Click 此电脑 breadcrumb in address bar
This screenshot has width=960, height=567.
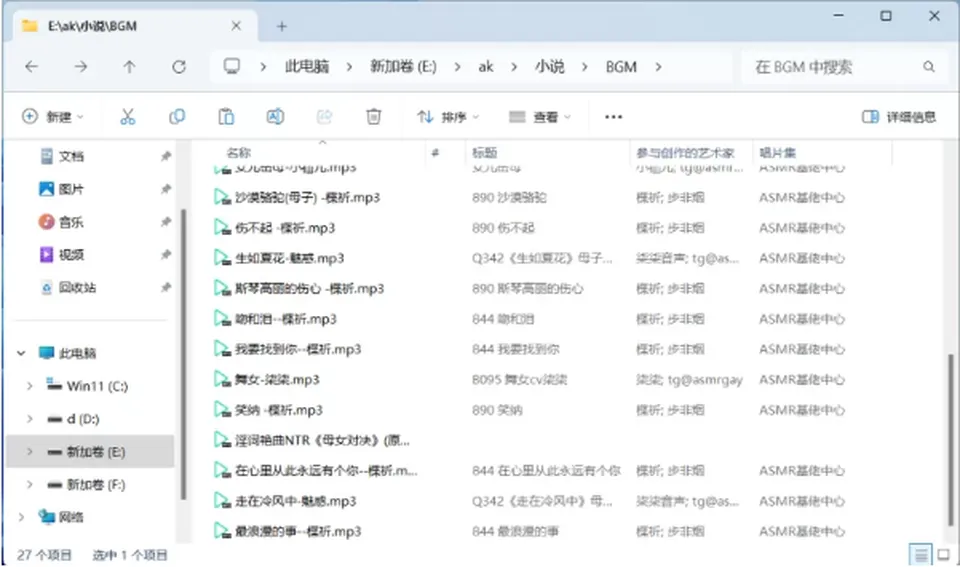[307, 67]
